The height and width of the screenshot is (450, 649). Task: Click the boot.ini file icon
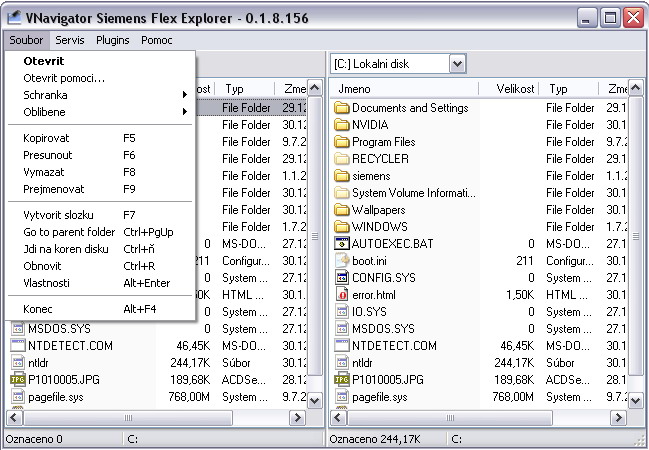point(341,261)
